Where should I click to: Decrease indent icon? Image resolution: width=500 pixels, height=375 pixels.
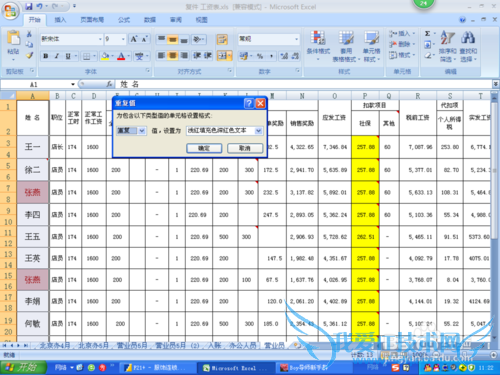(x=197, y=55)
